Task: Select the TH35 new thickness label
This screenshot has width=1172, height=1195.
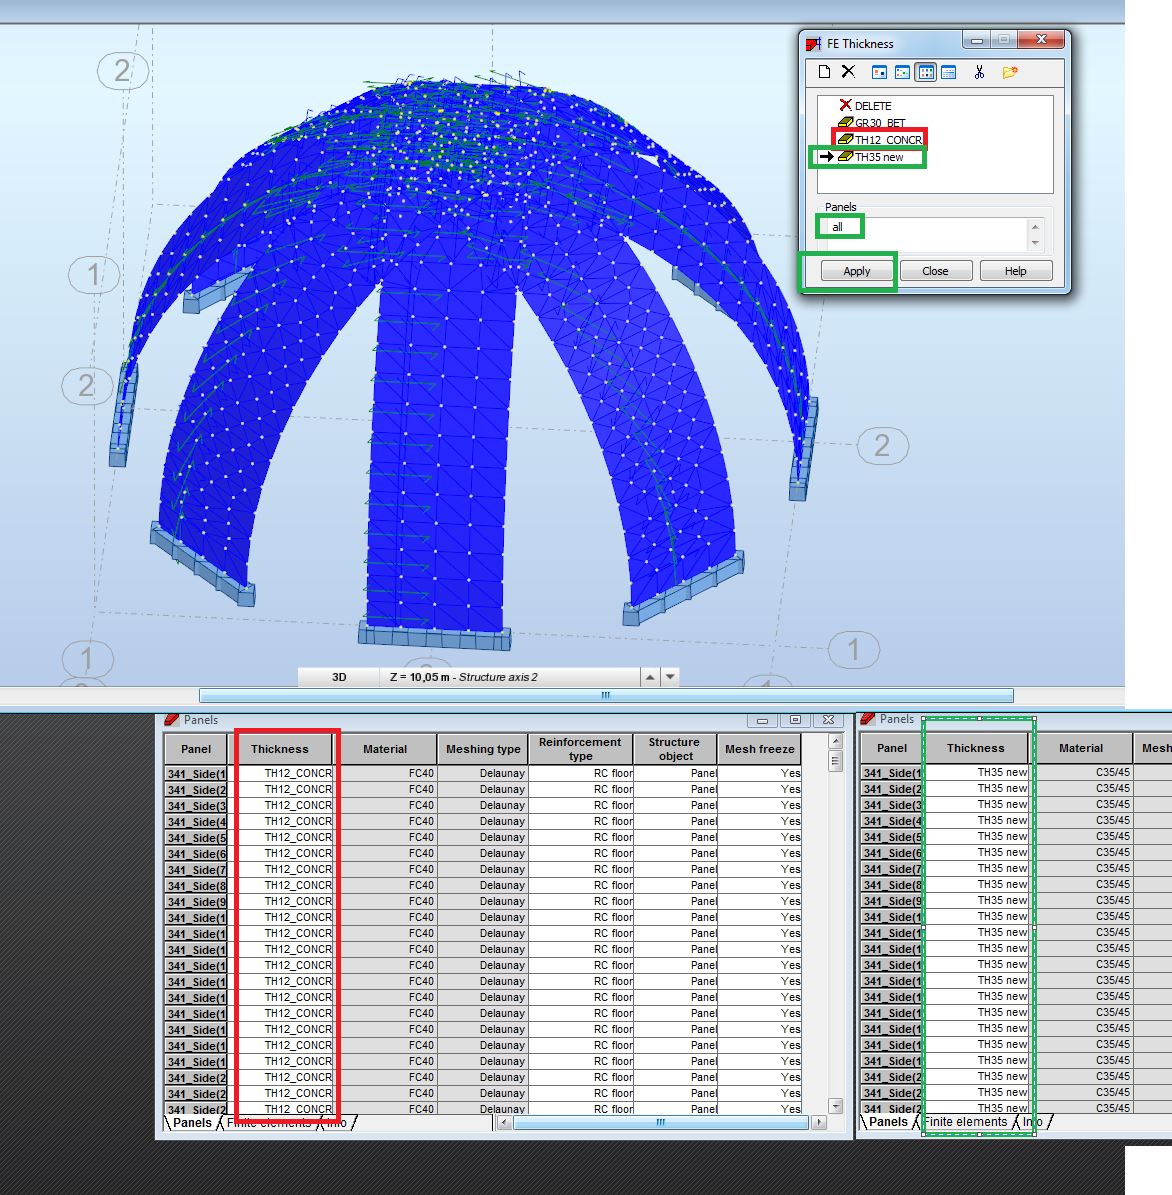Action: (878, 157)
